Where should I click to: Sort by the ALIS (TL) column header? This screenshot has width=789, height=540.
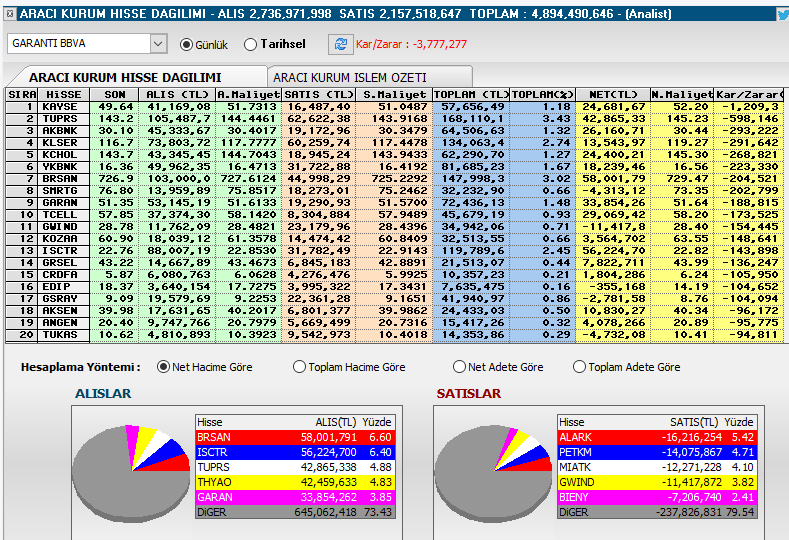tap(177, 95)
